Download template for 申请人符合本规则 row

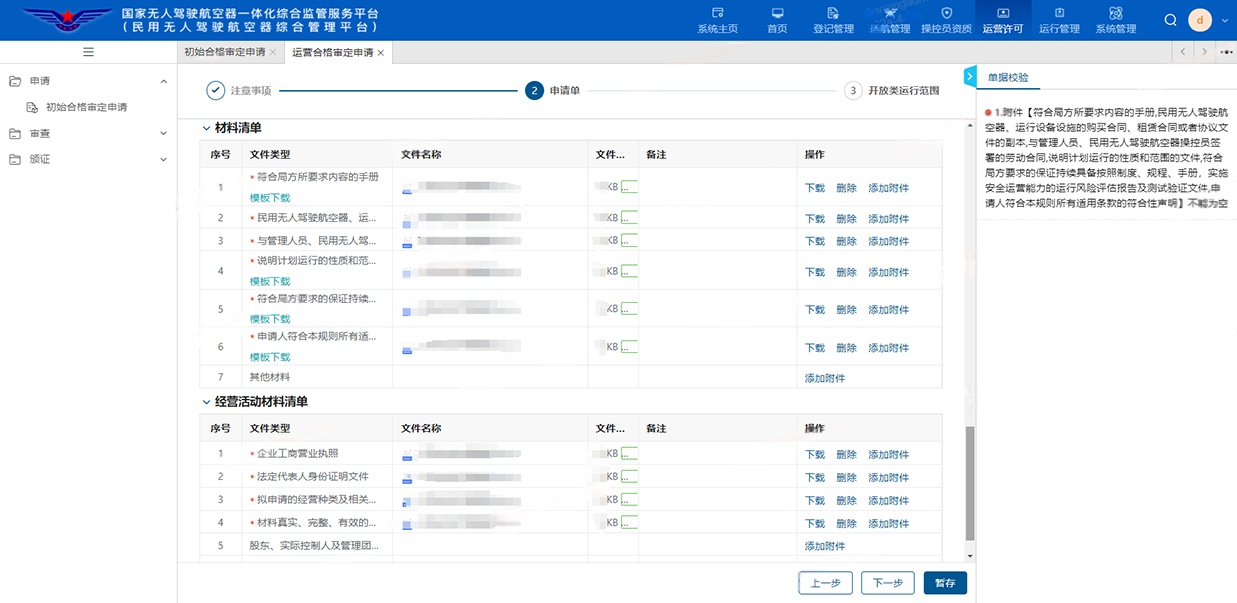[270, 357]
